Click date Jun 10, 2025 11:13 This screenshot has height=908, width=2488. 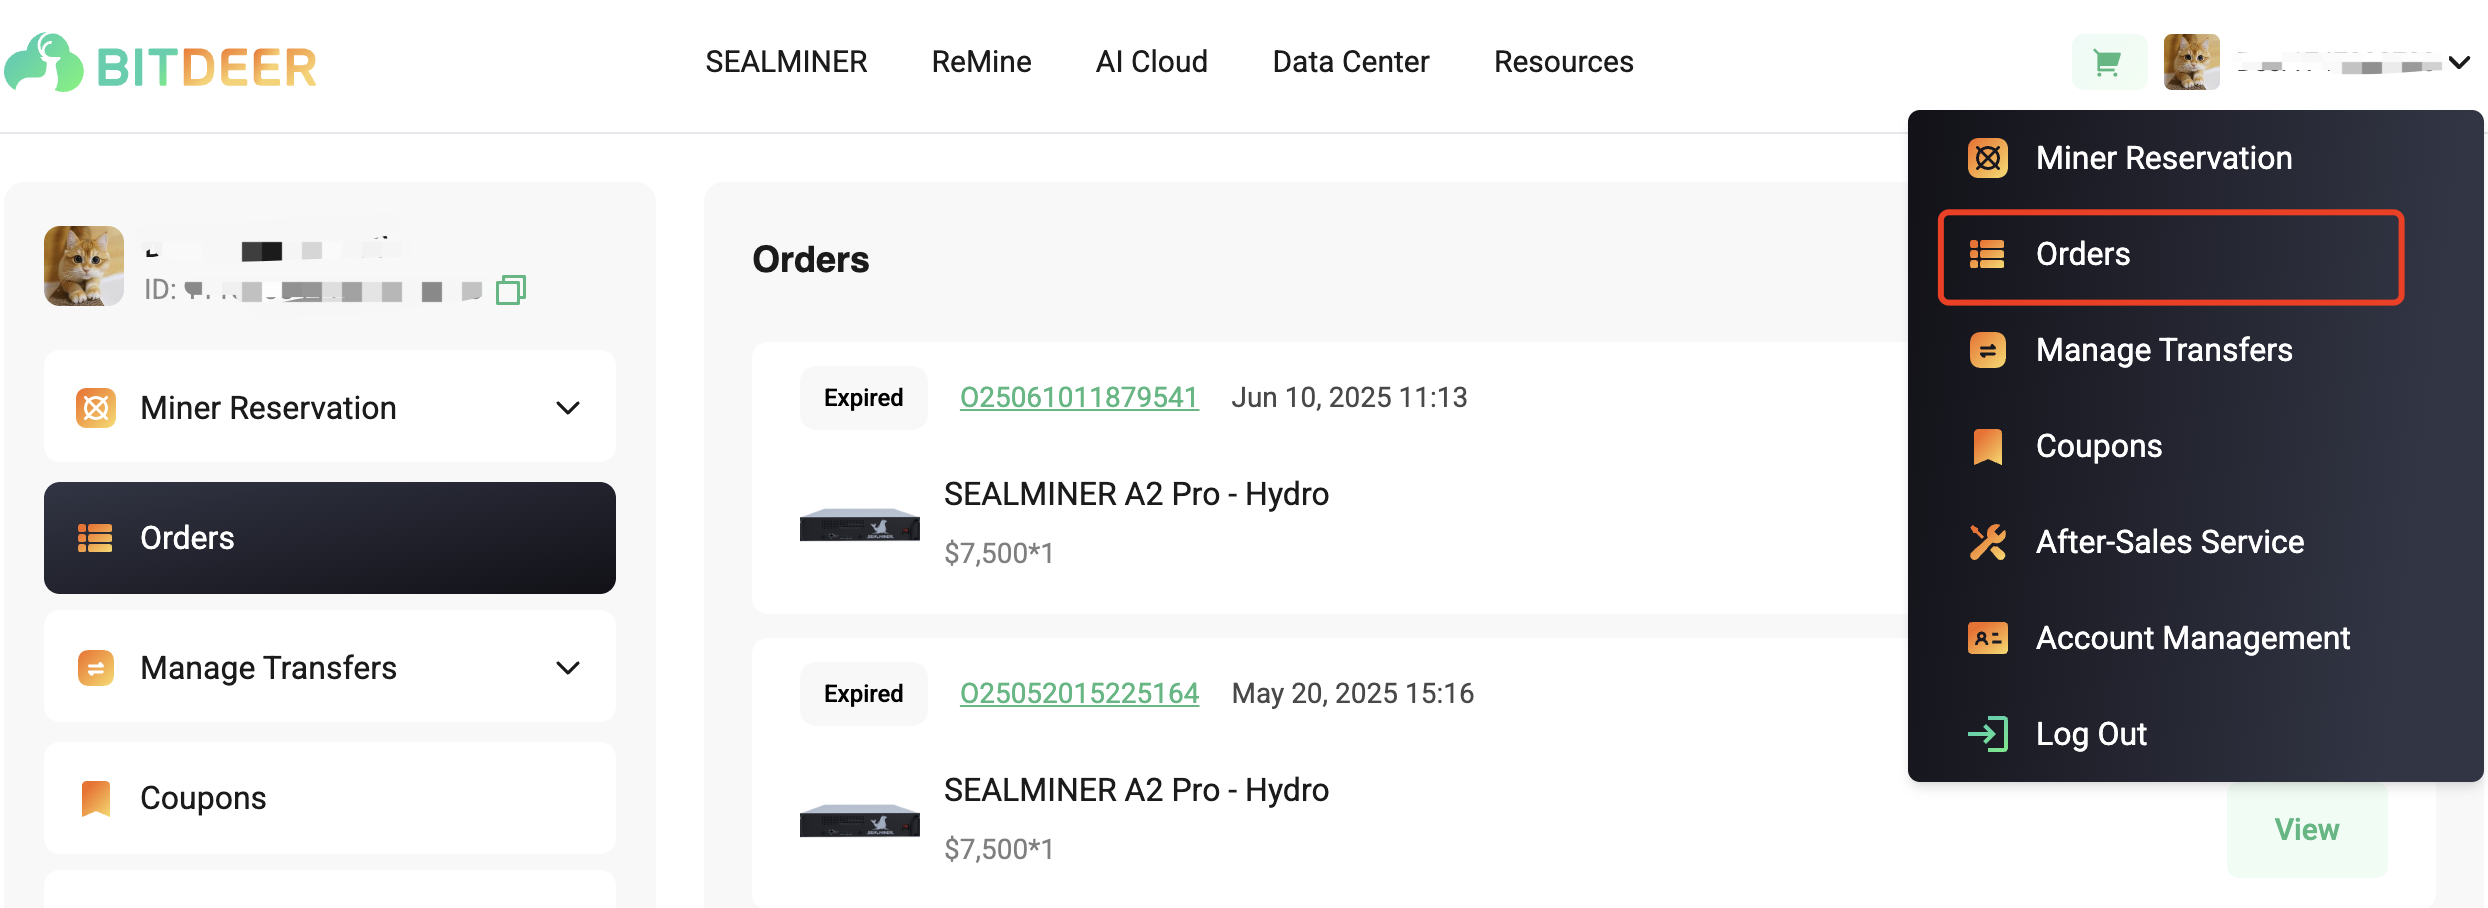pyautogui.click(x=1349, y=398)
